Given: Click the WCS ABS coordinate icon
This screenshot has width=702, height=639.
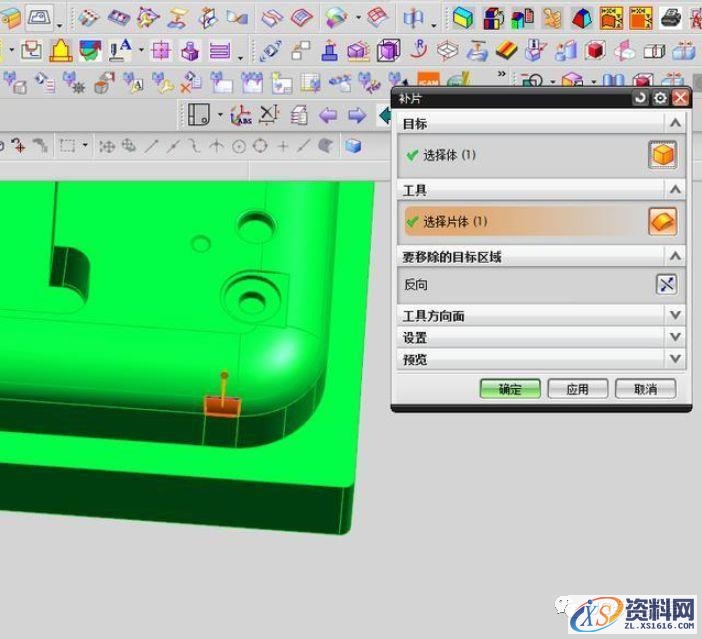Looking at the screenshot, I should click(240, 116).
